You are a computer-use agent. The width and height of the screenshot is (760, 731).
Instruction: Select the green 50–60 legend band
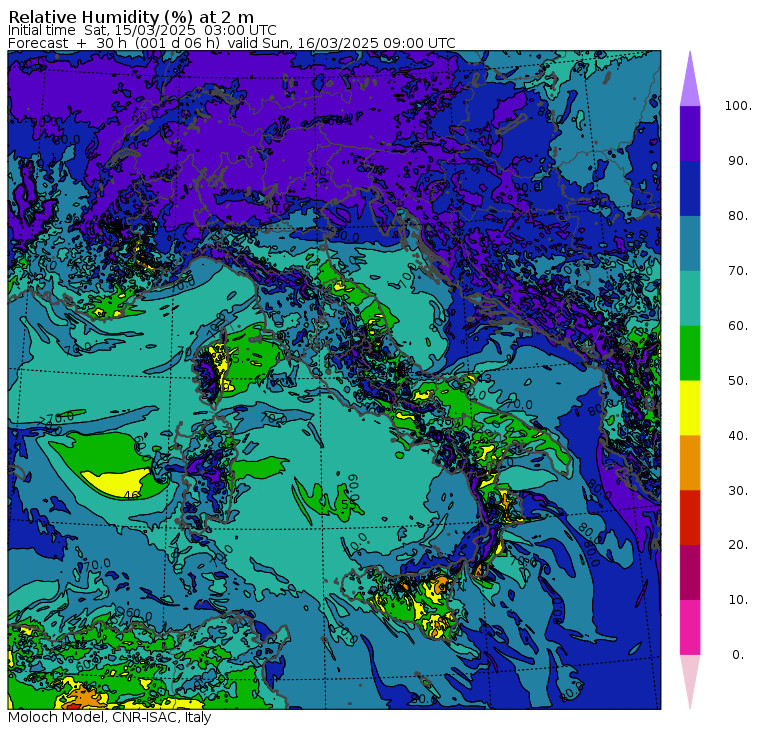pos(690,353)
